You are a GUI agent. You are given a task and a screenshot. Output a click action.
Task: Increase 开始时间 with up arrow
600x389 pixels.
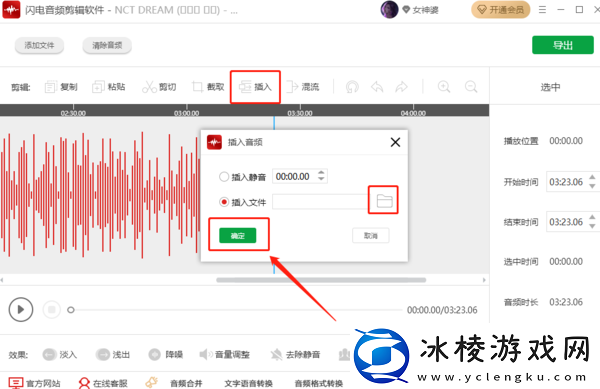click(x=592, y=177)
